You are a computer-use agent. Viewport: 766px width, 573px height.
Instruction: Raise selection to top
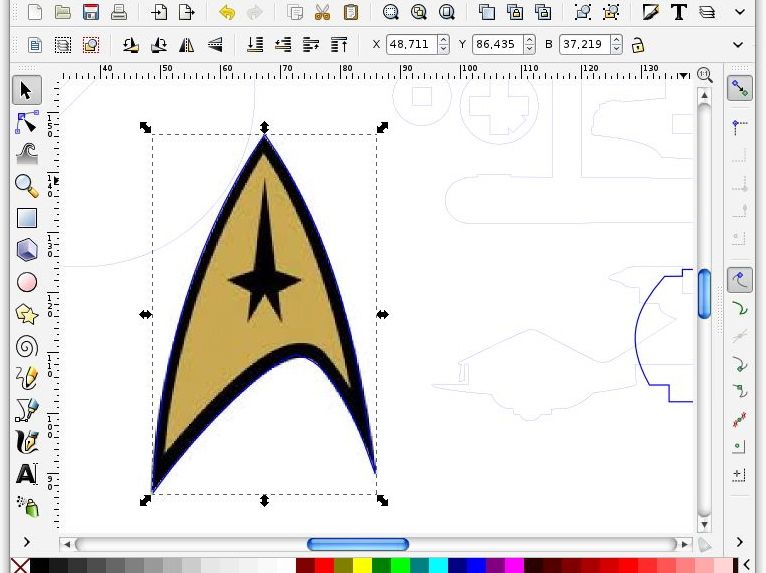[339, 45]
